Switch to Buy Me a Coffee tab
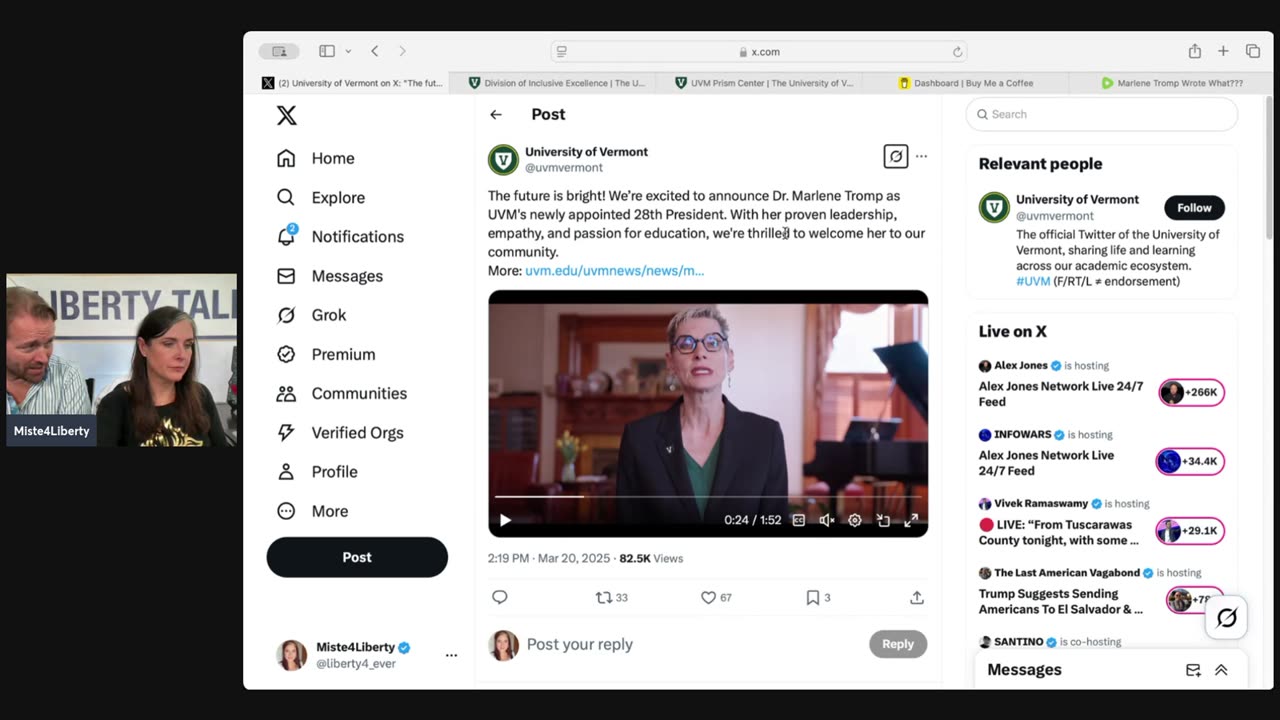 [x=965, y=83]
